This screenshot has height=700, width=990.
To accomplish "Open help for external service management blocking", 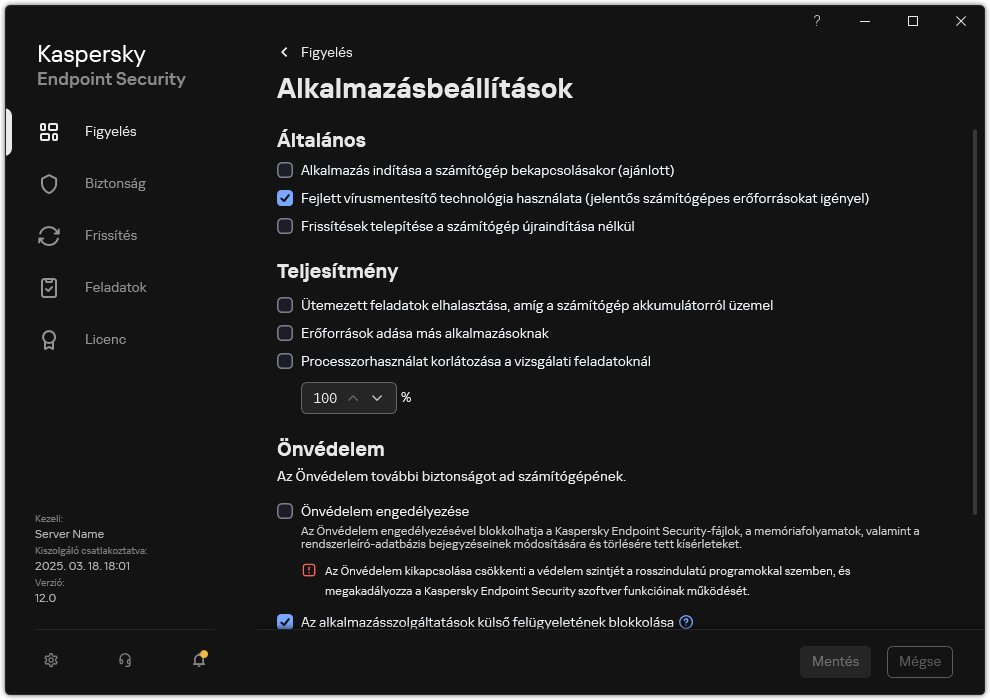I will pos(686,622).
